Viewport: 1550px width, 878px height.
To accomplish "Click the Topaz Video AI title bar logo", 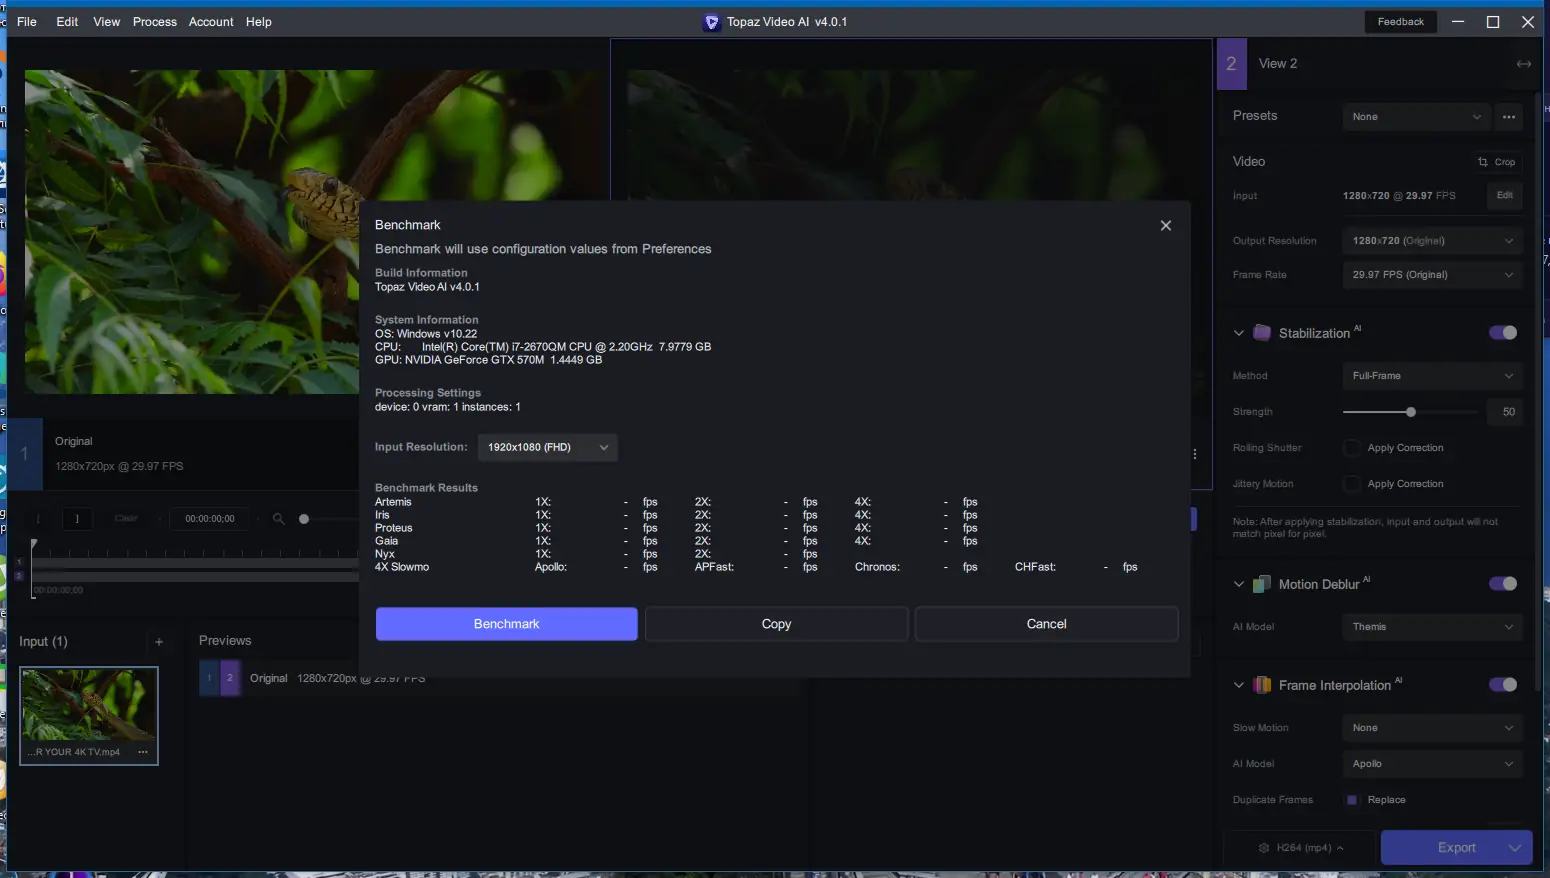I will click(x=712, y=22).
